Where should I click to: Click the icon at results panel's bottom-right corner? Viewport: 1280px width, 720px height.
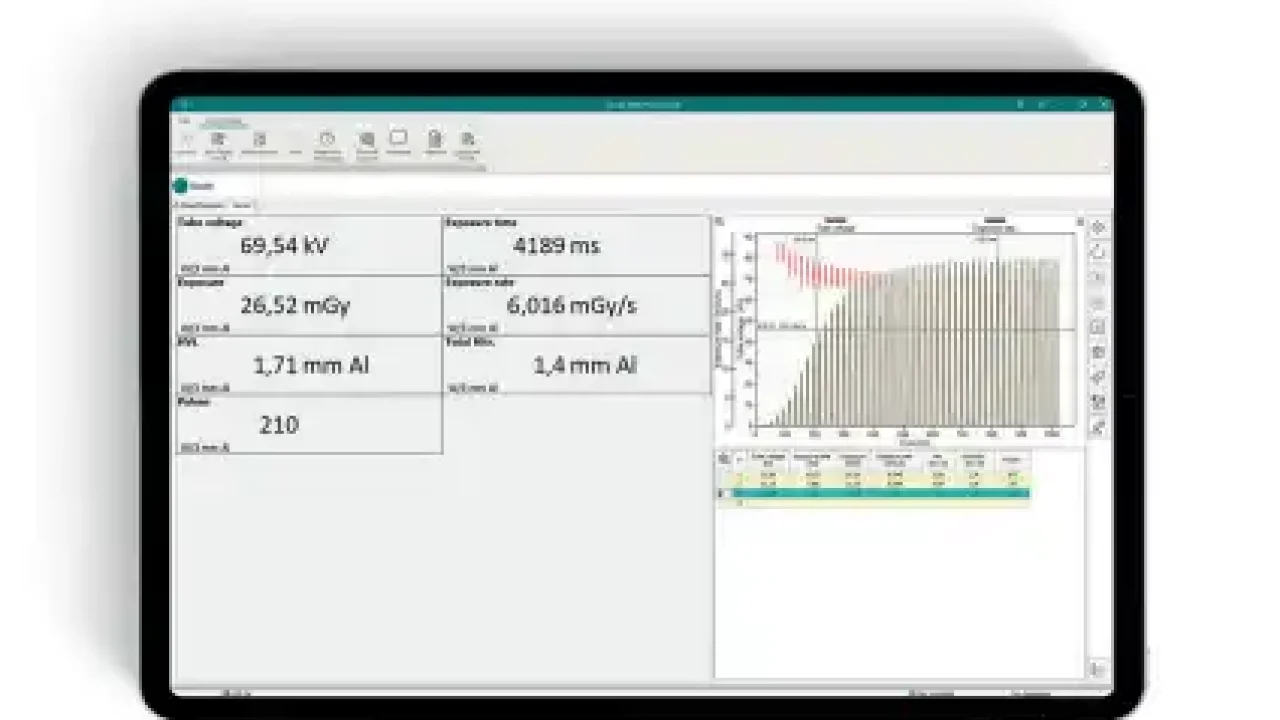(1097, 669)
